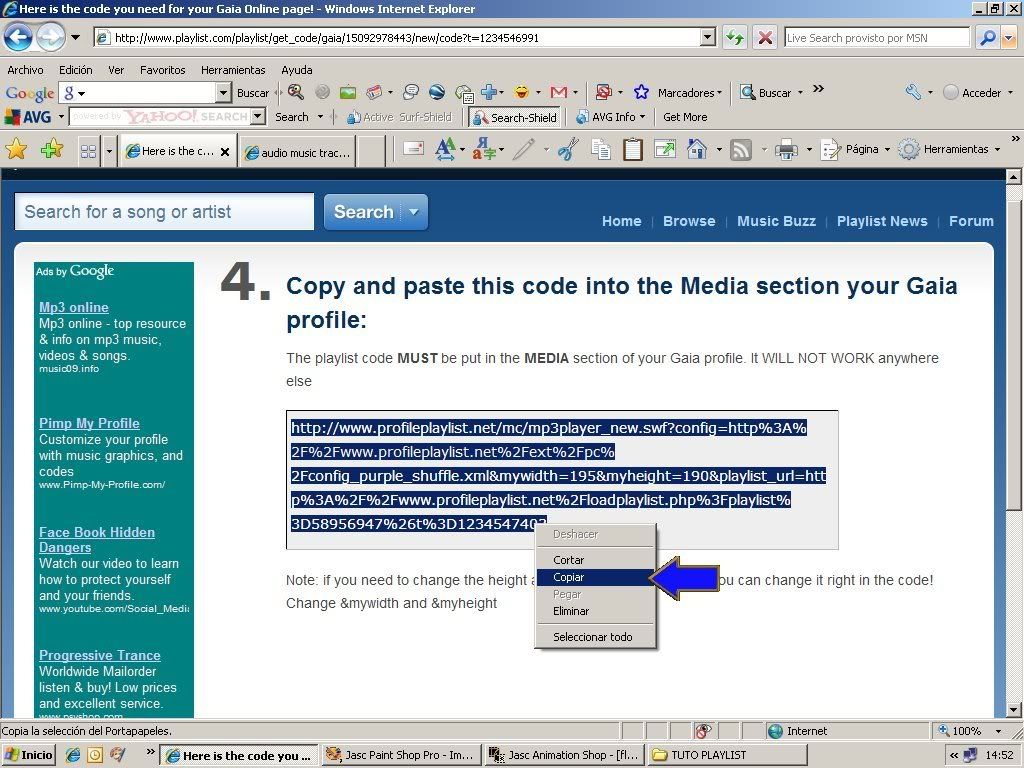
Task: Click the RSS feeds icon
Action: tap(741, 150)
